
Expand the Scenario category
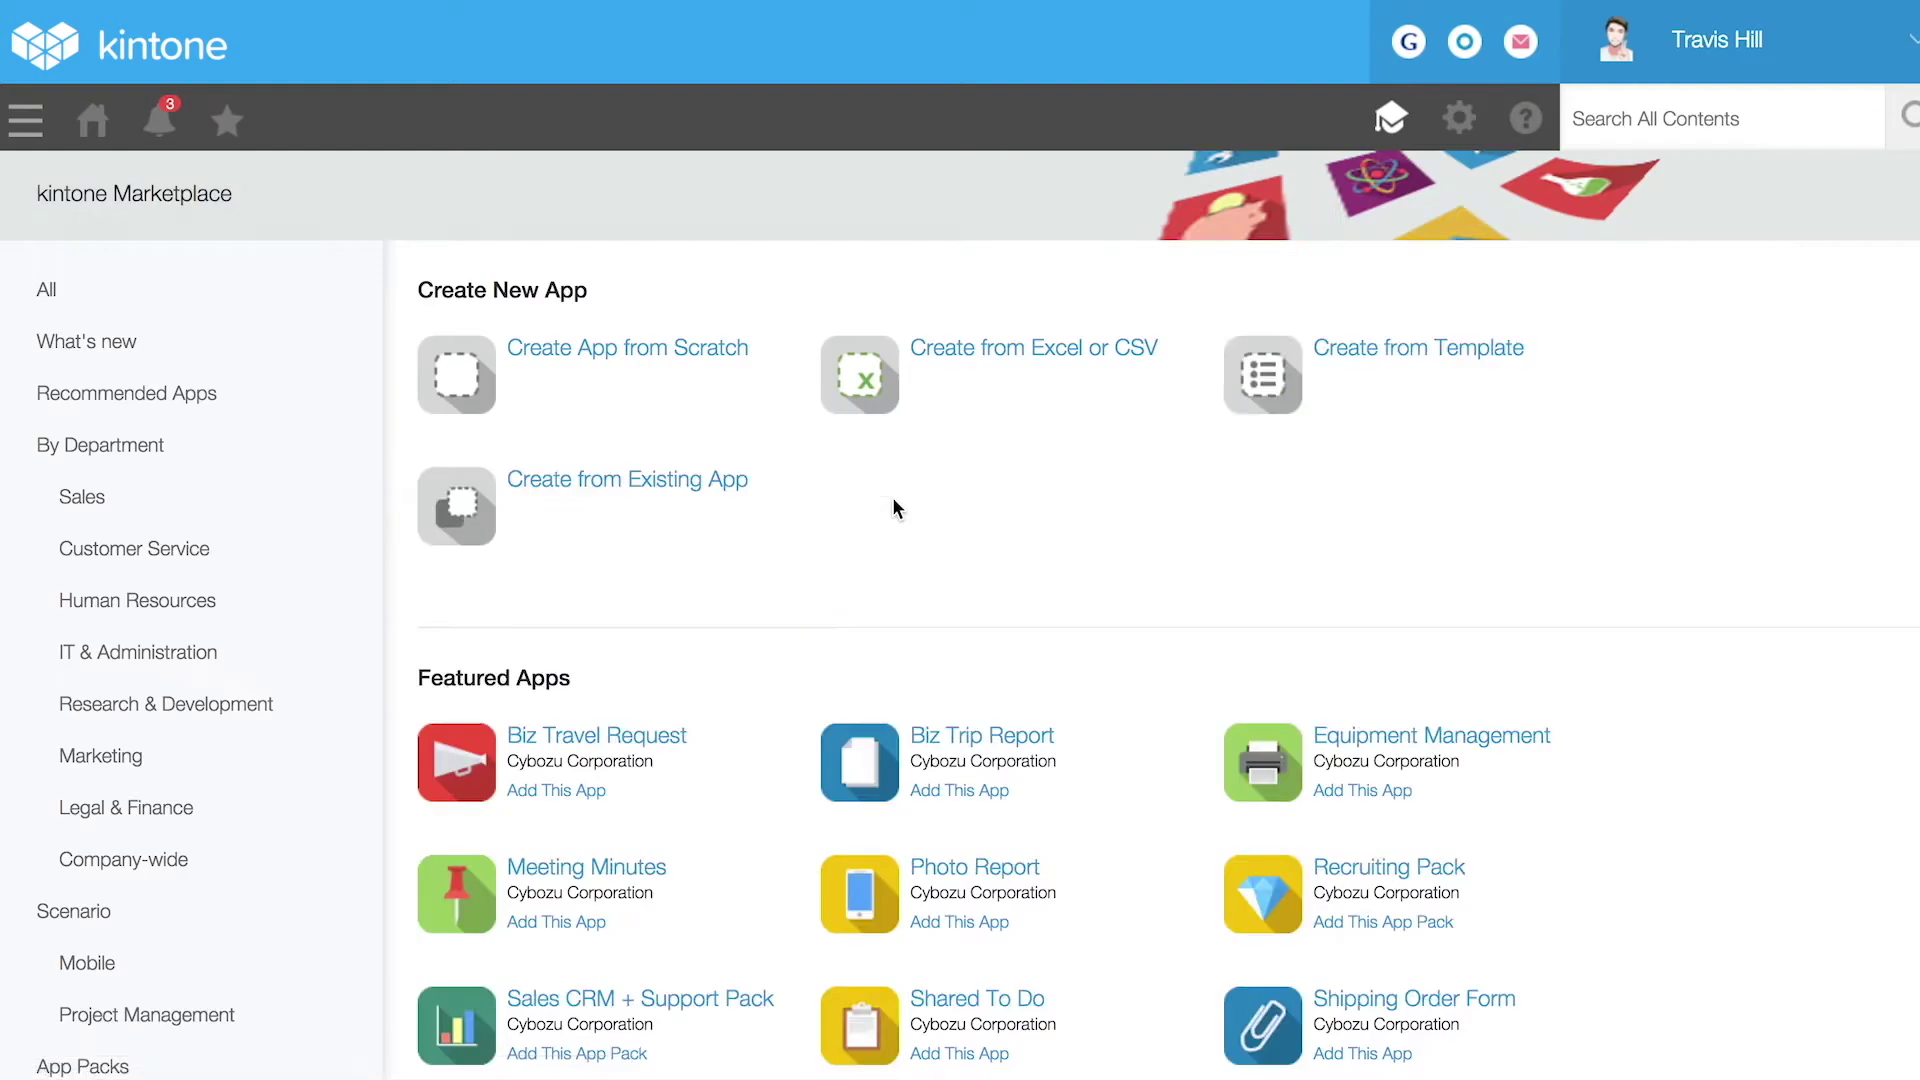tap(72, 911)
